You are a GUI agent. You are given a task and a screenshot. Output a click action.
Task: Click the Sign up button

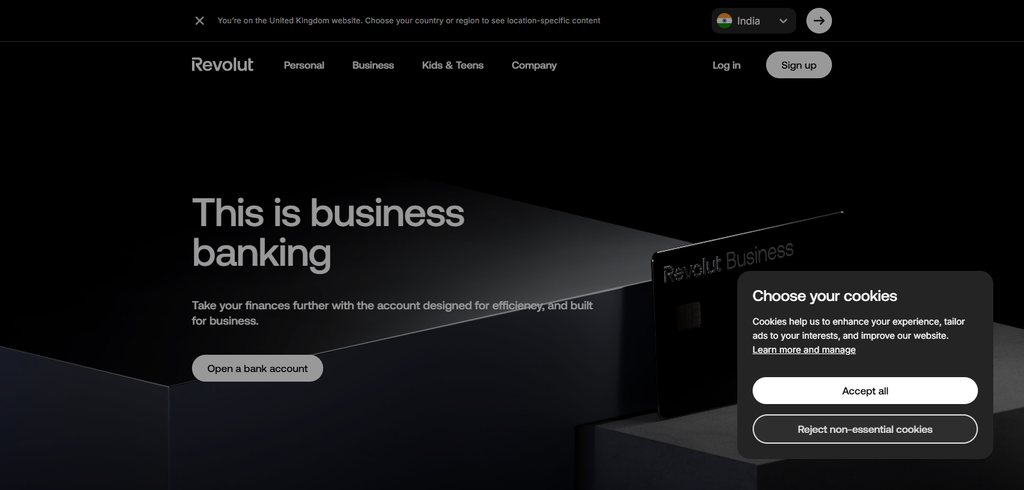point(799,65)
